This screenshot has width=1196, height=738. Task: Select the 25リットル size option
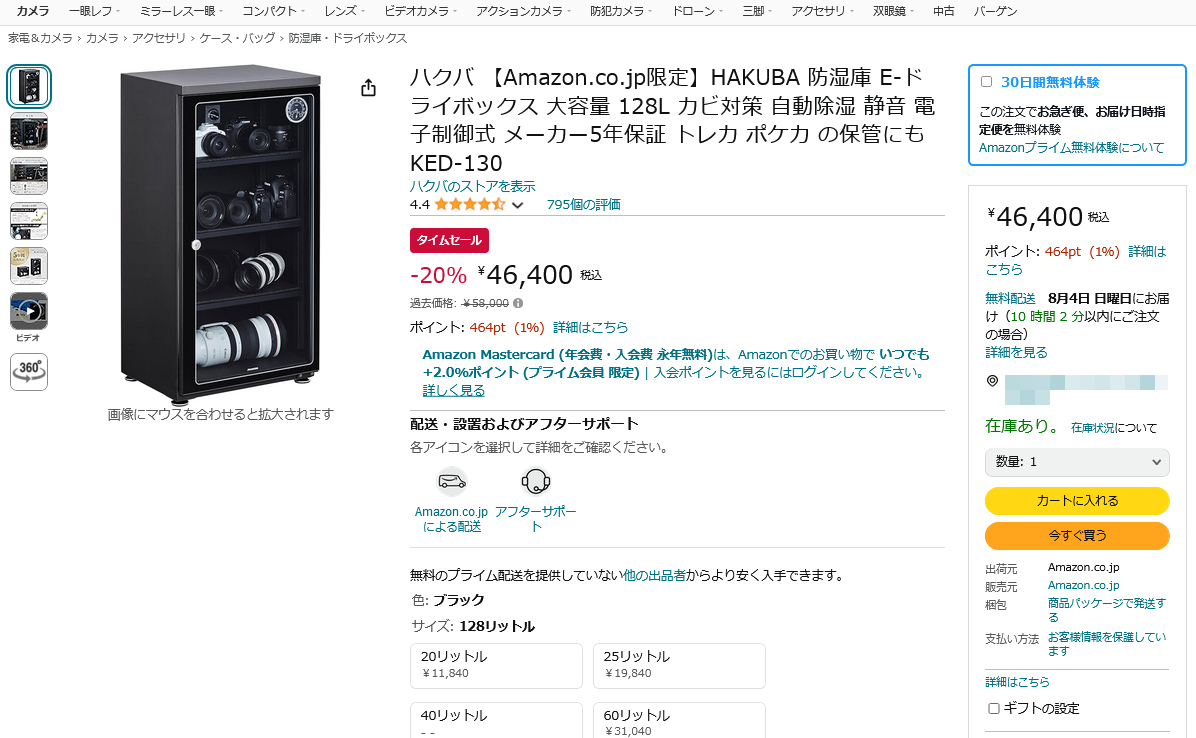[x=679, y=666]
